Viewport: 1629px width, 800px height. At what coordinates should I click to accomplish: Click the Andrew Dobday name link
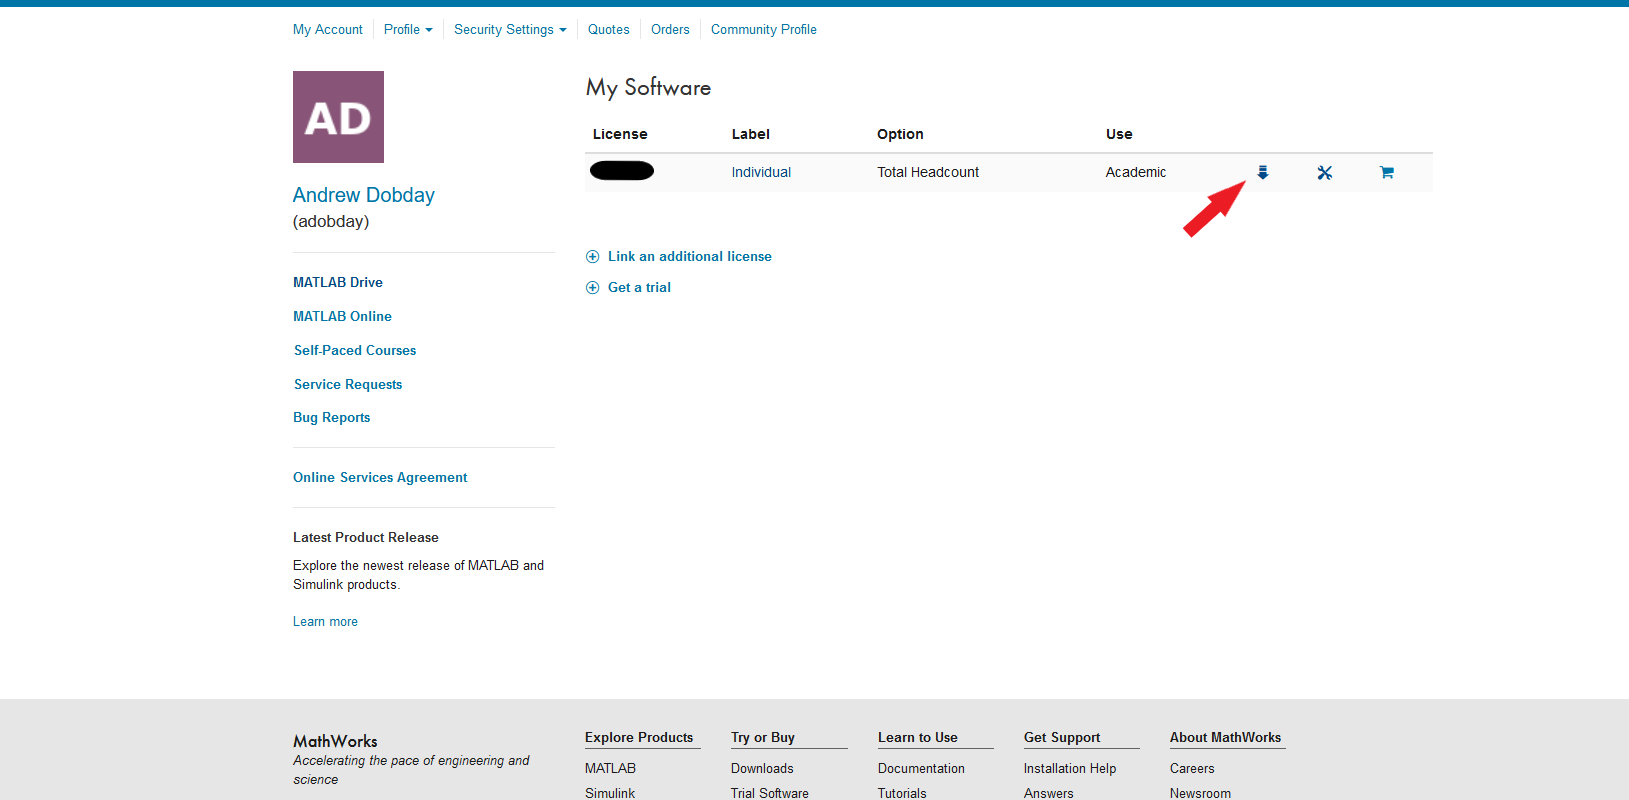[x=364, y=195]
